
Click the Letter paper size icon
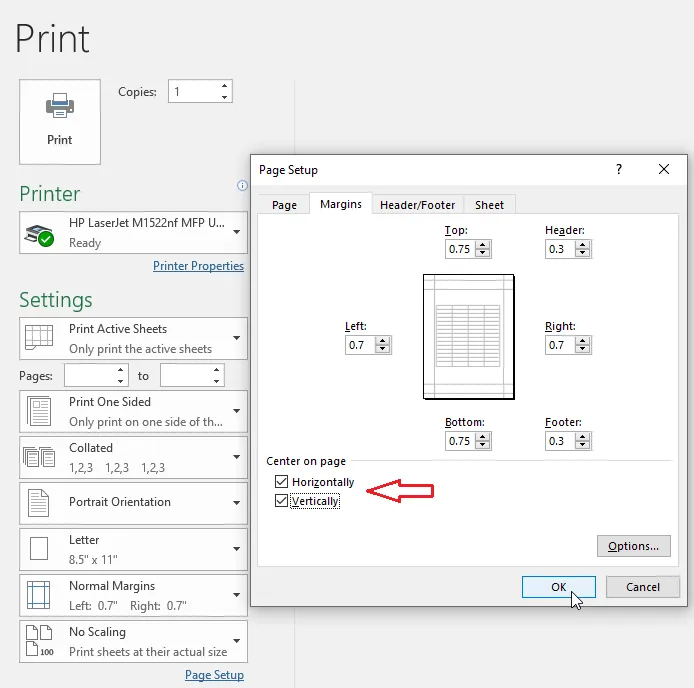coord(39,549)
